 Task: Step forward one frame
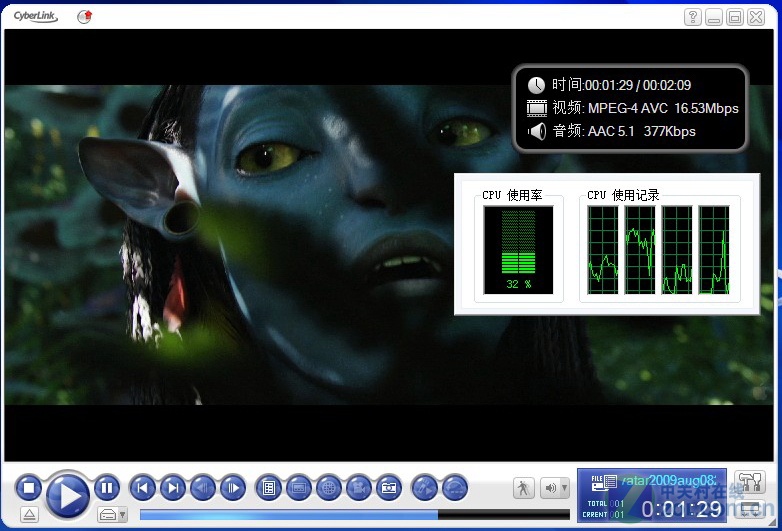point(233,488)
